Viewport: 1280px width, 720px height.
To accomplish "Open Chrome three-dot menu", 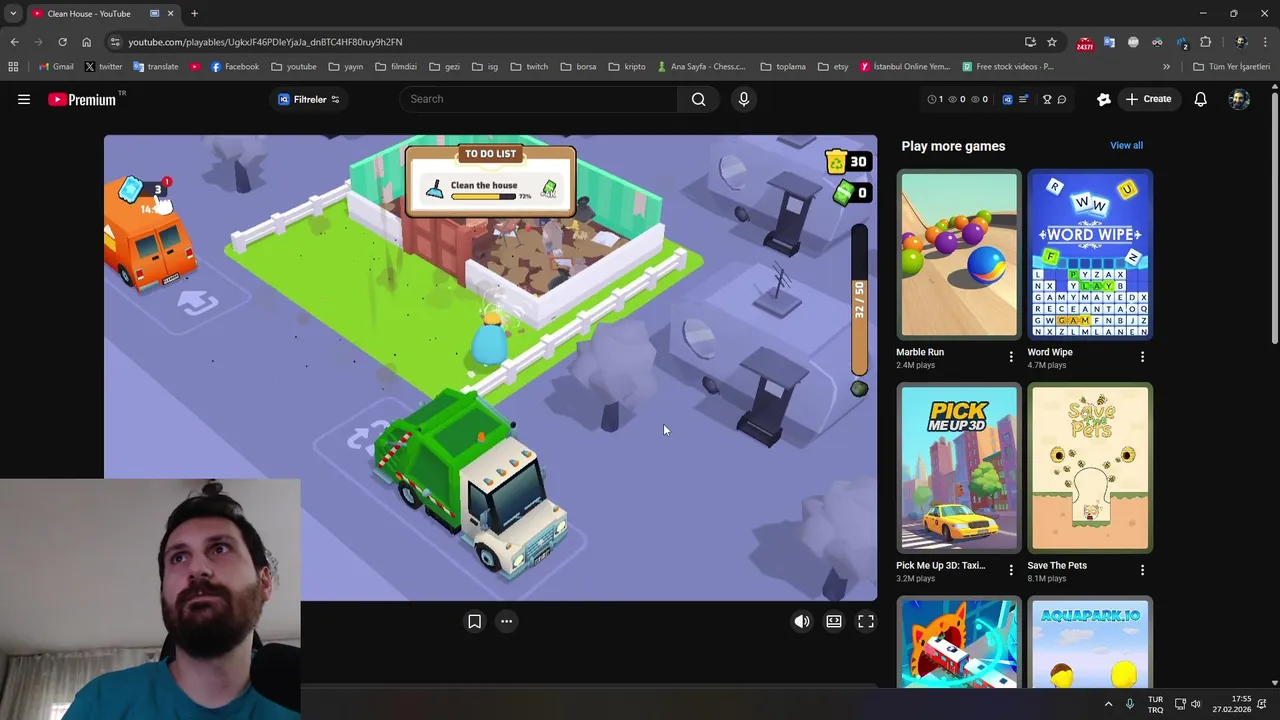I will [x=1265, y=42].
